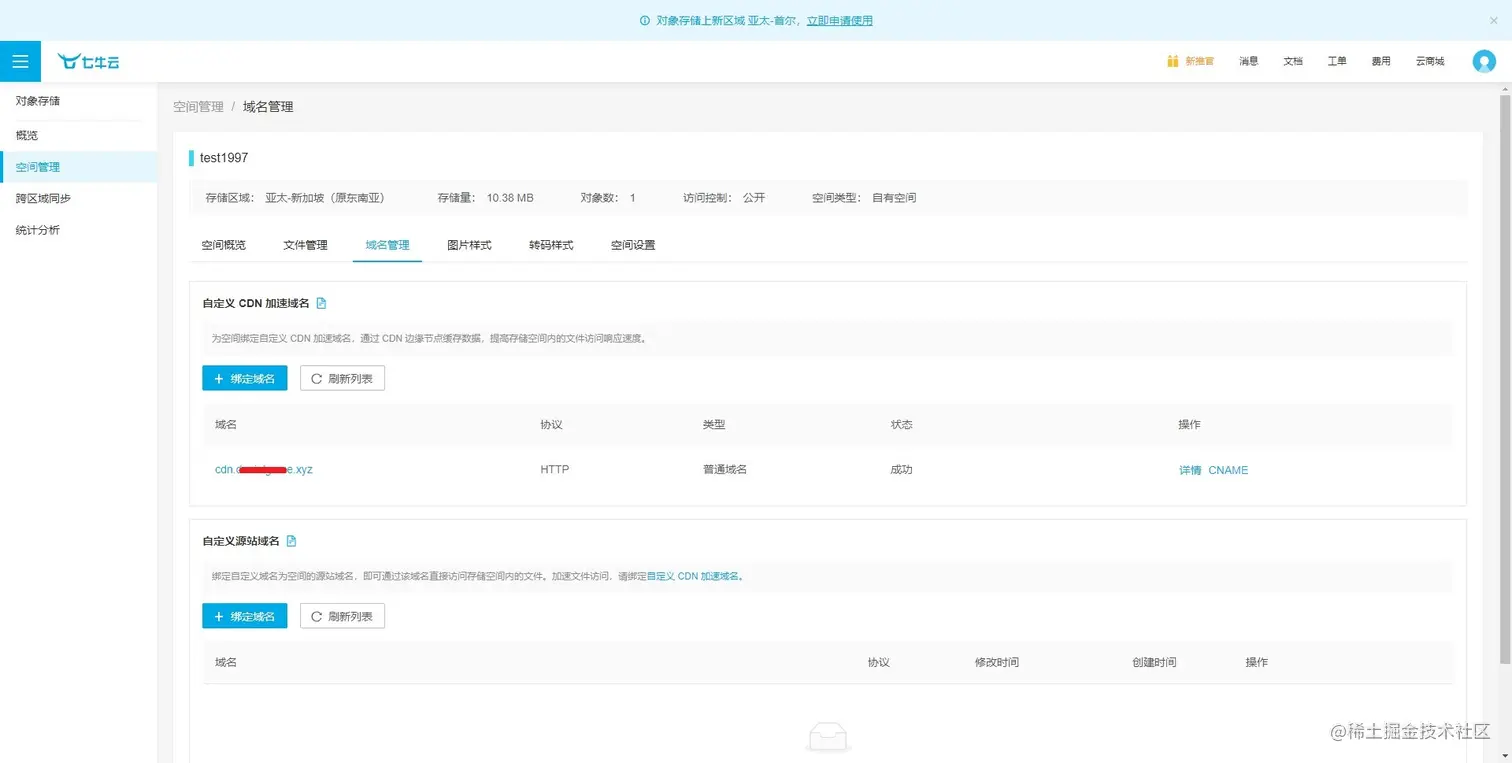Viewport: 1512px width, 763px height.
Task: Click 刷新列表 button under CDN 加速域名
Action: (342, 378)
